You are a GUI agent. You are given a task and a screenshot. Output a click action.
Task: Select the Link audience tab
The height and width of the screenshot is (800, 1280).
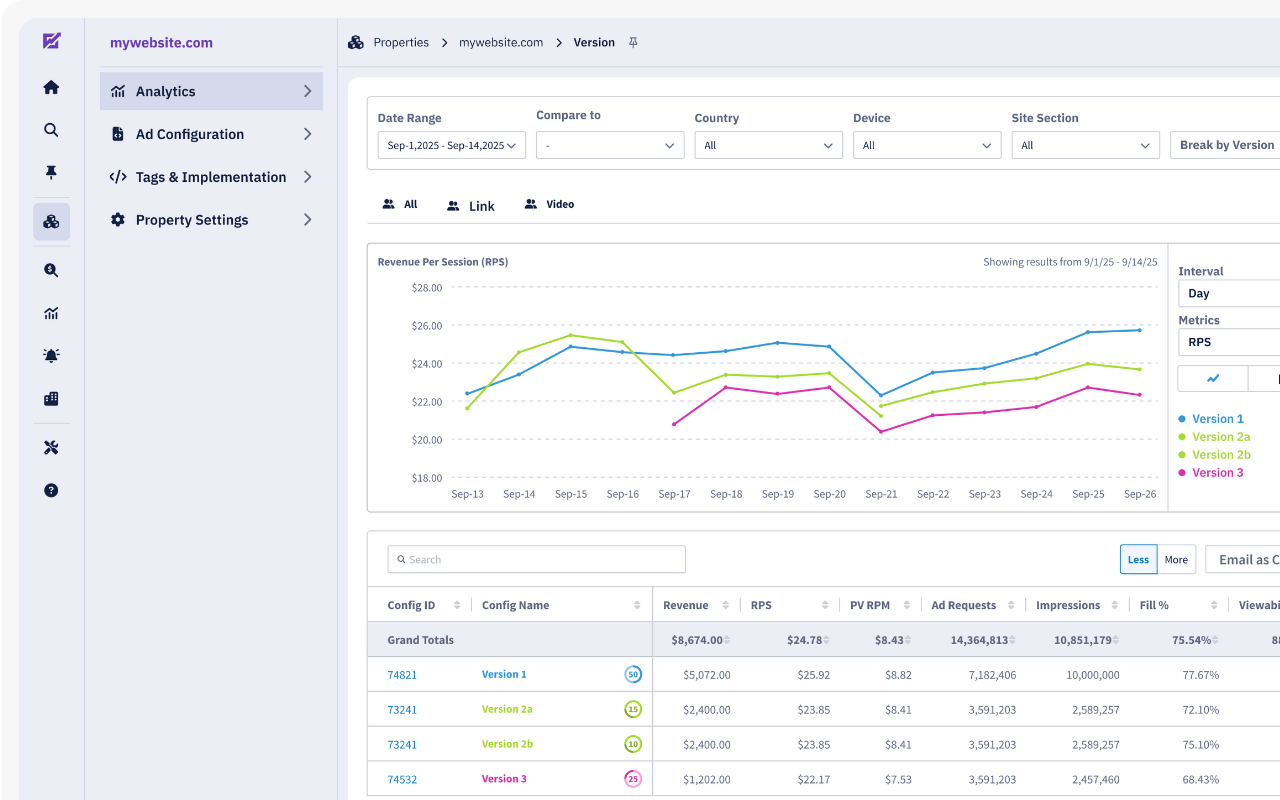point(471,205)
